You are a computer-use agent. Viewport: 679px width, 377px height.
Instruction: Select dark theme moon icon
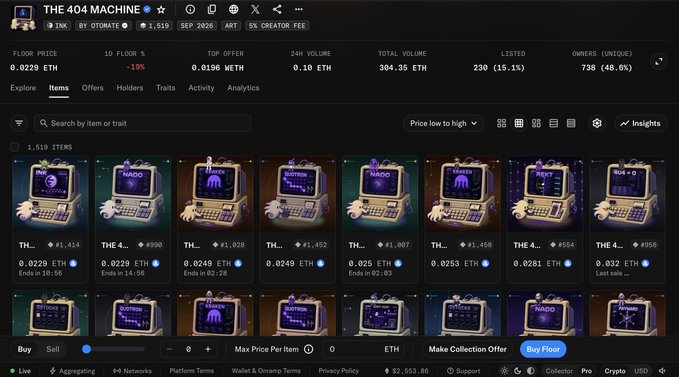pyautogui.click(x=517, y=371)
